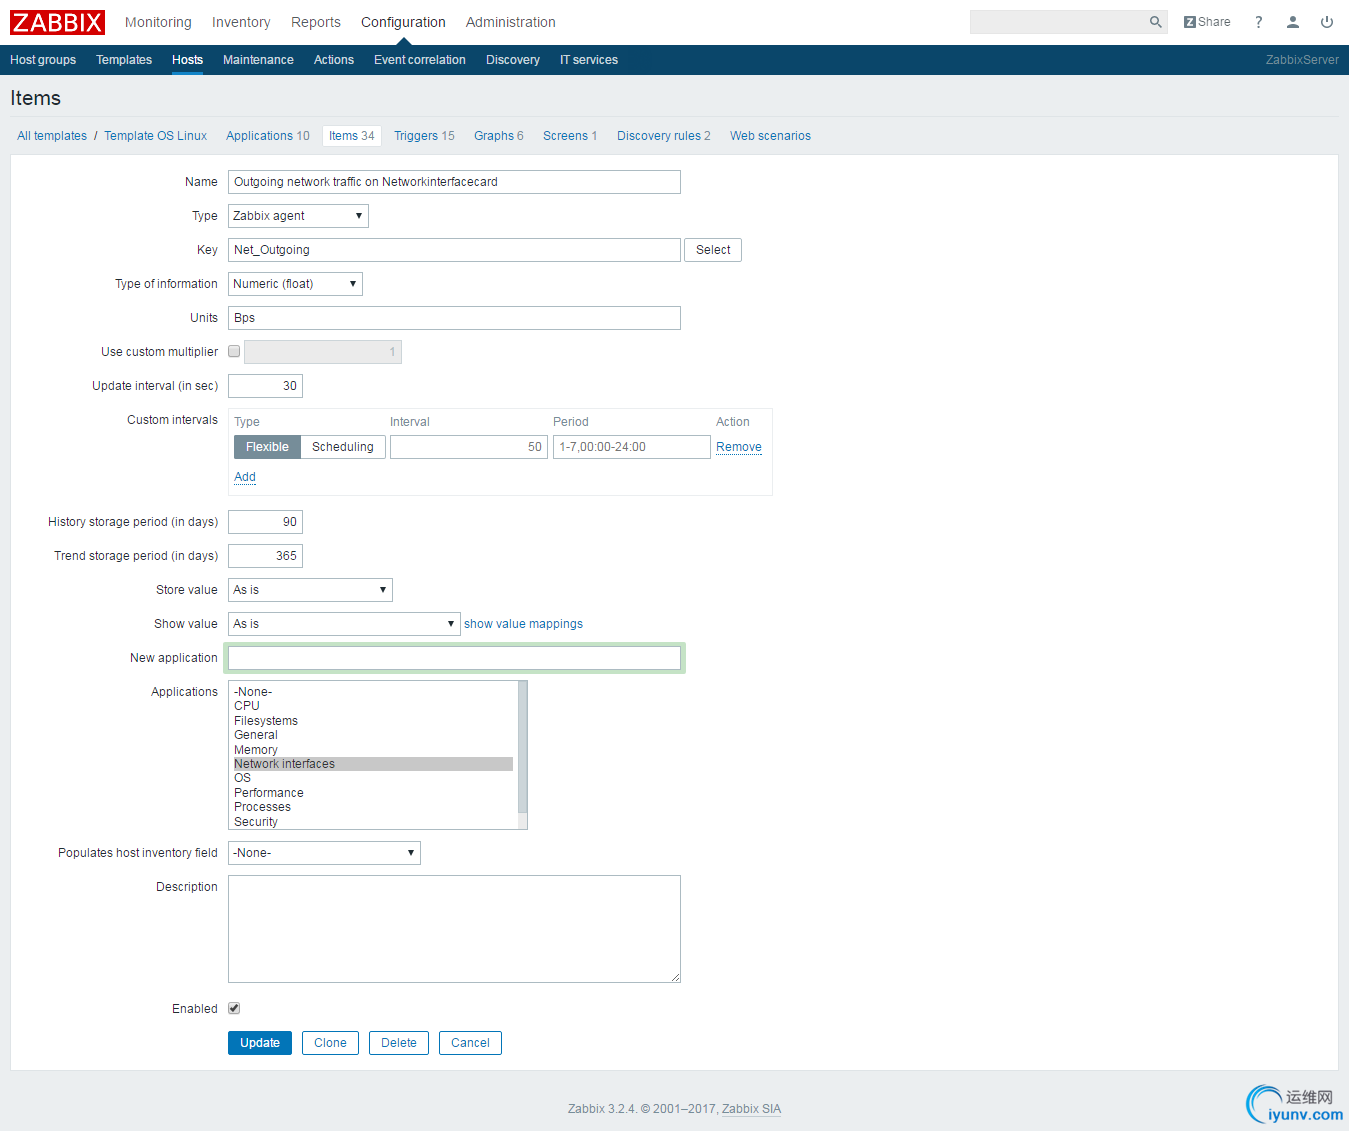Click the Zabbix logo
The height and width of the screenshot is (1131, 1349).
point(57,22)
